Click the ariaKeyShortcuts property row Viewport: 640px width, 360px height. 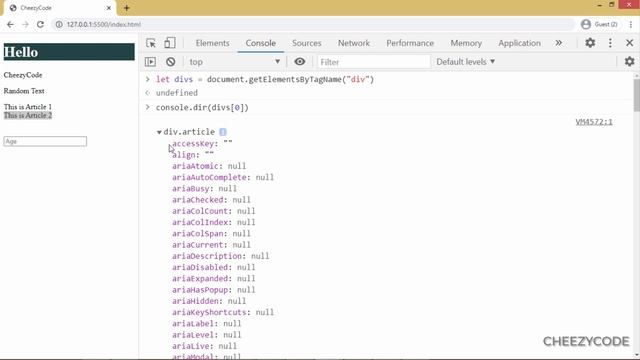click(222, 312)
